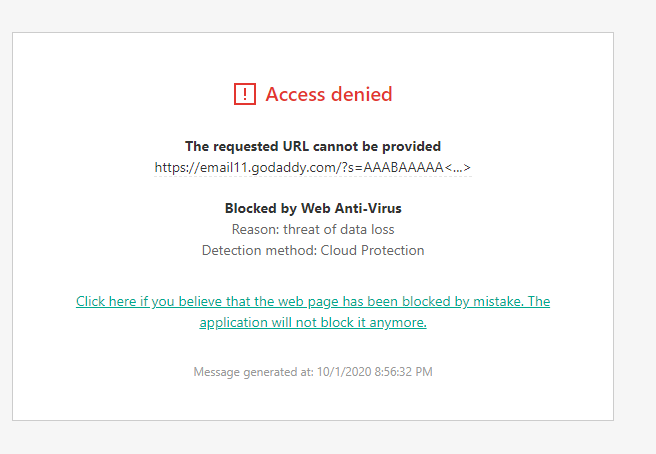Click the 'Blocked by Web Anti-Virus' label

point(313,208)
